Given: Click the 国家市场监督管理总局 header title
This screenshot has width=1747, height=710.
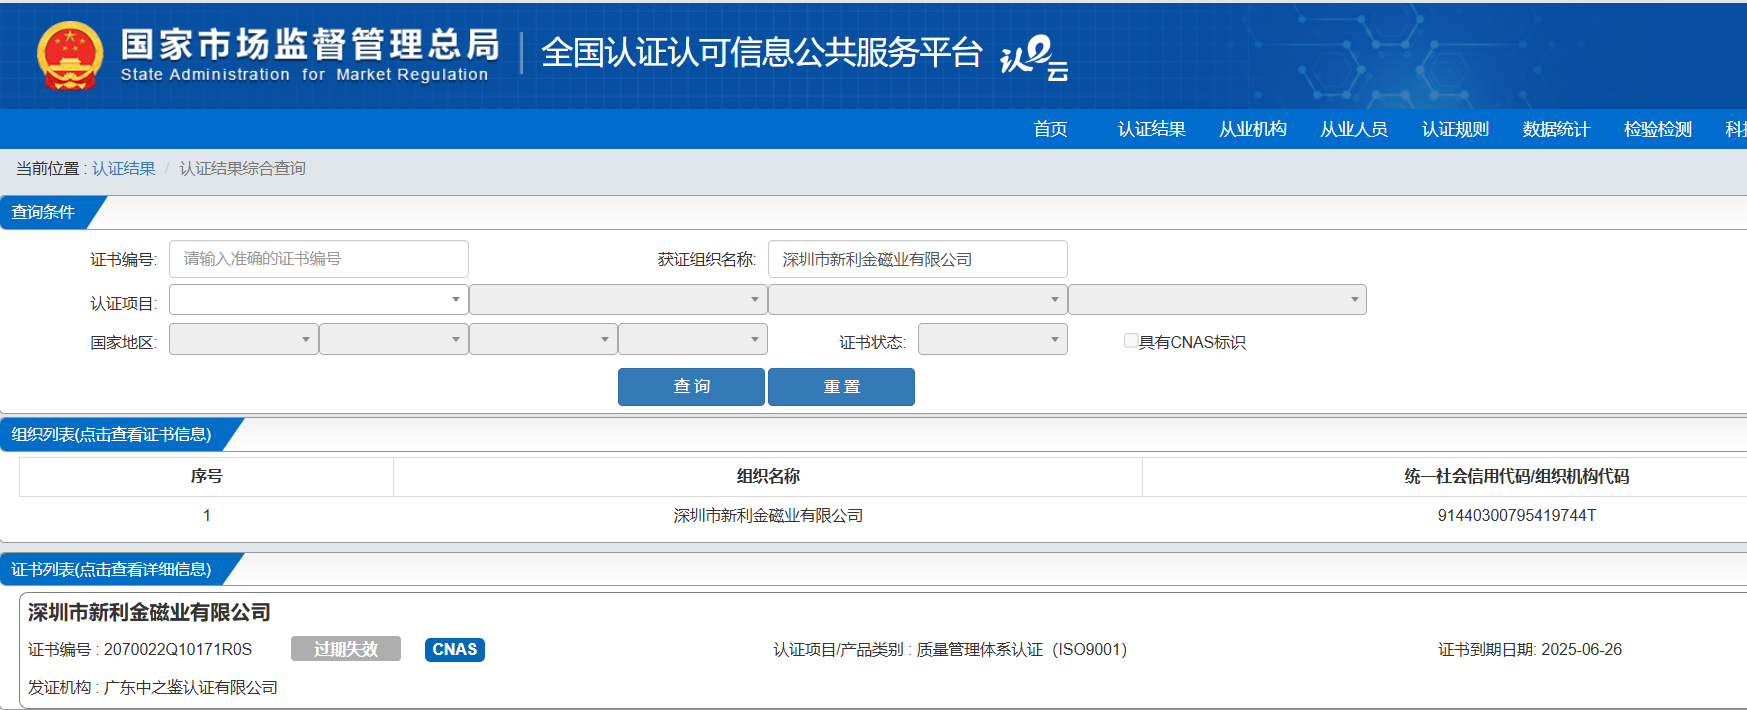Looking at the screenshot, I should pyautogui.click(x=310, y=44).
